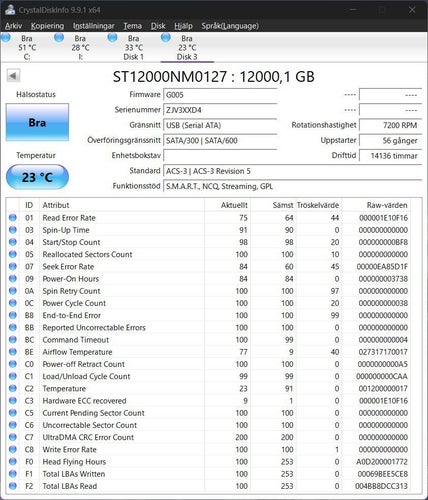Click the Firmware field G005
Viewport: 428px width, 500px height.
pyautogui.click(x=220, y=95)
